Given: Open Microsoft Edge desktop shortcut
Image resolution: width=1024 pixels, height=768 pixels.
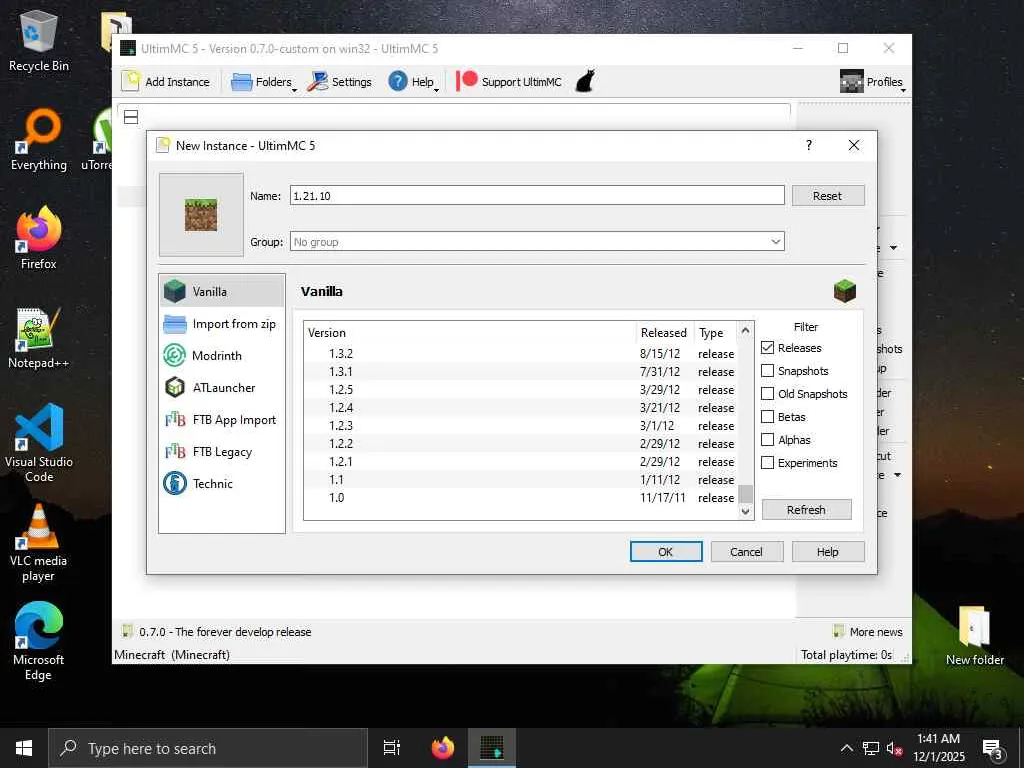Looking at the screenshot, I should click(39, 642).
